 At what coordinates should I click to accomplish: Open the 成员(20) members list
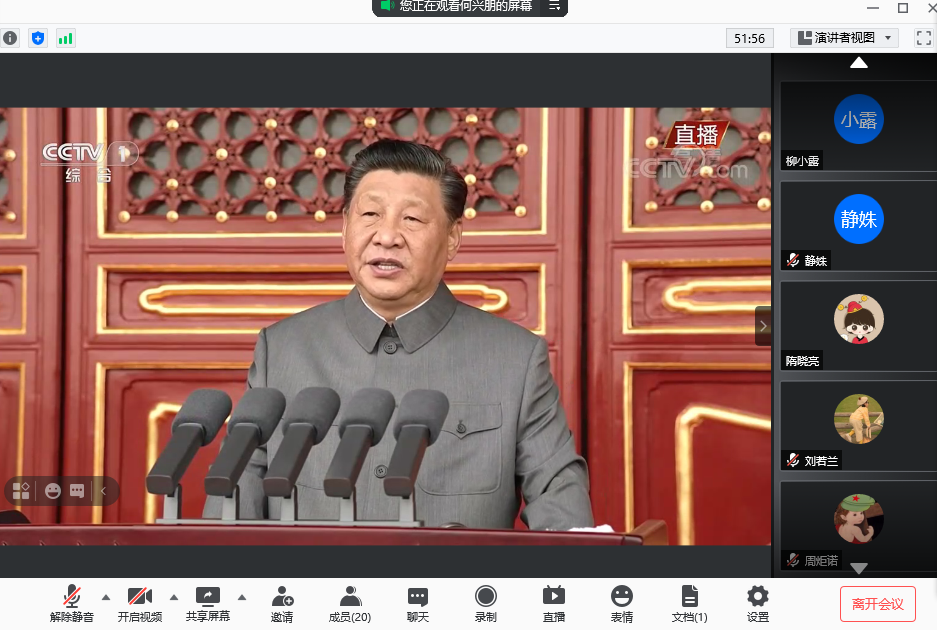coord(350,603)
